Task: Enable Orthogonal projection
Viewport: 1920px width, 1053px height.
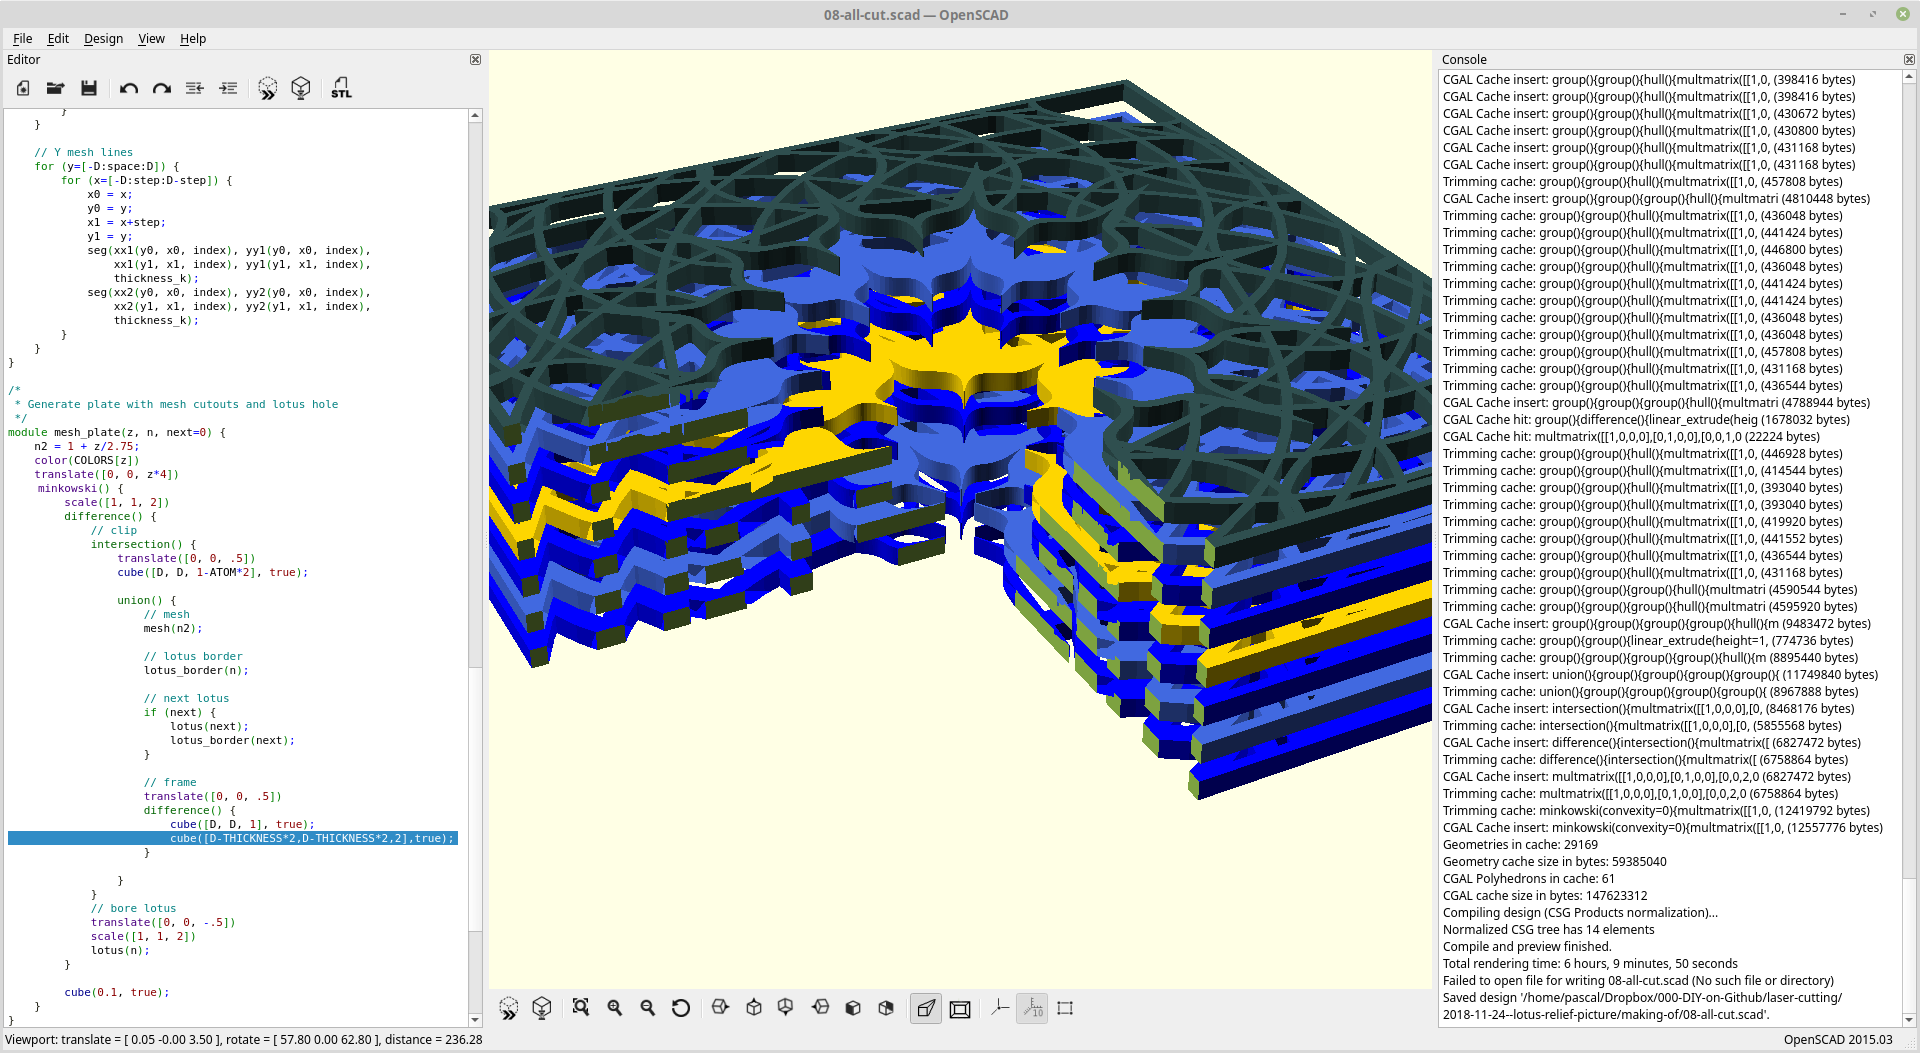Action: pos(960,1008)
